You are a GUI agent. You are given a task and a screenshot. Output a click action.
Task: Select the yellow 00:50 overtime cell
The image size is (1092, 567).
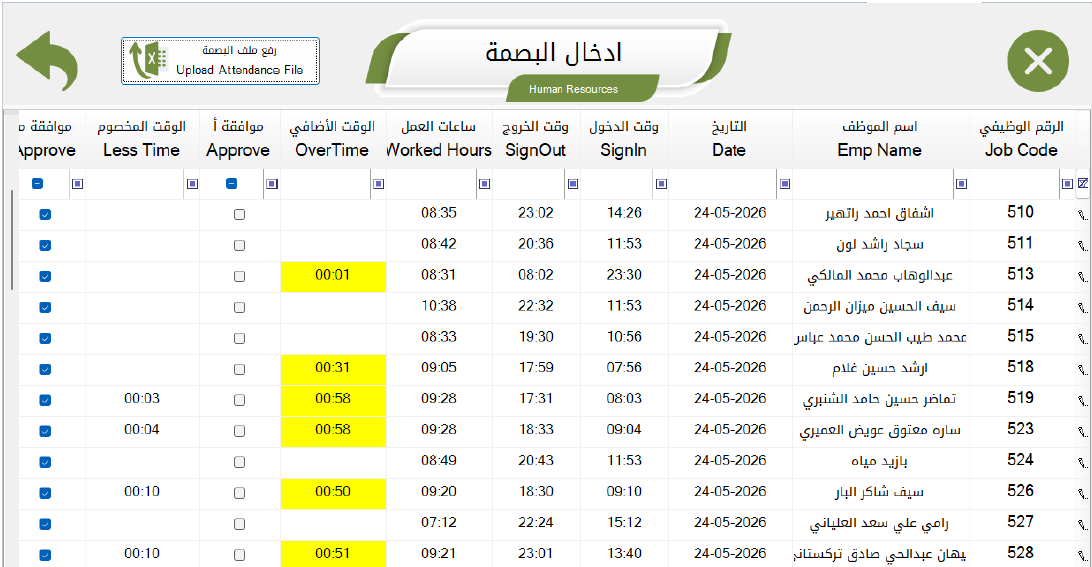[x=333, y=493]
